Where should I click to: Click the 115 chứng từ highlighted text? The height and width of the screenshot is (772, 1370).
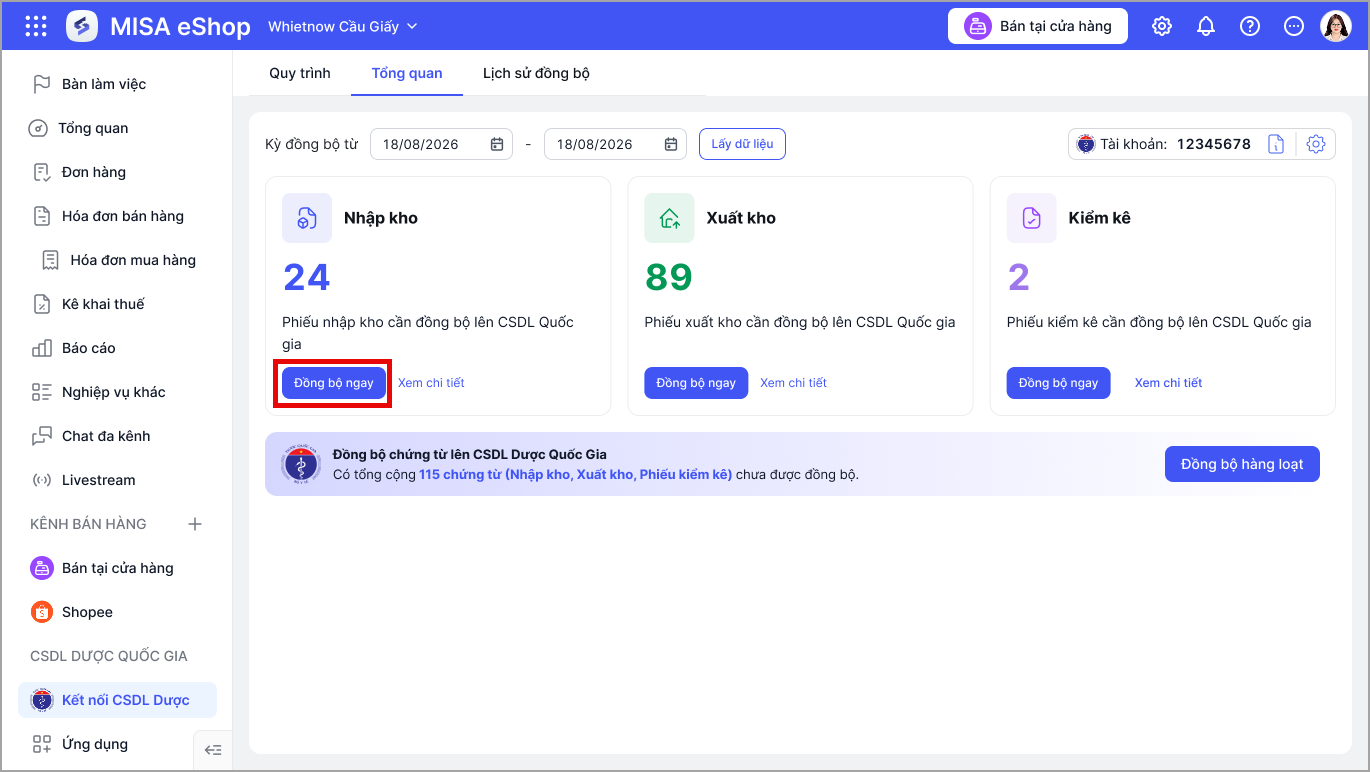click(575, 474)
